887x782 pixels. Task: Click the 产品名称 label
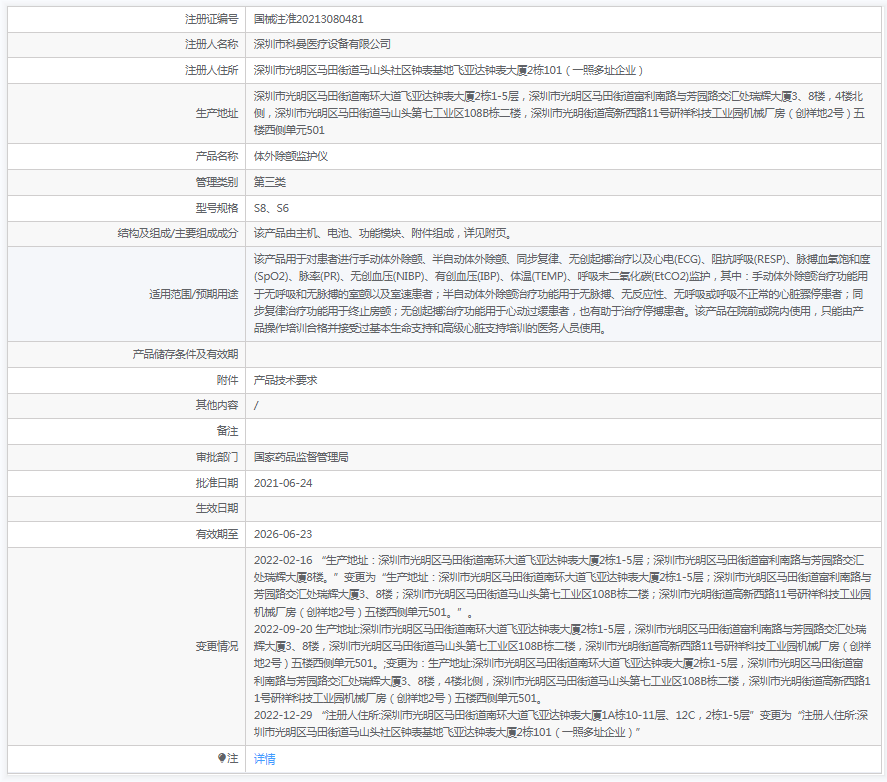[x=217, y=156]
